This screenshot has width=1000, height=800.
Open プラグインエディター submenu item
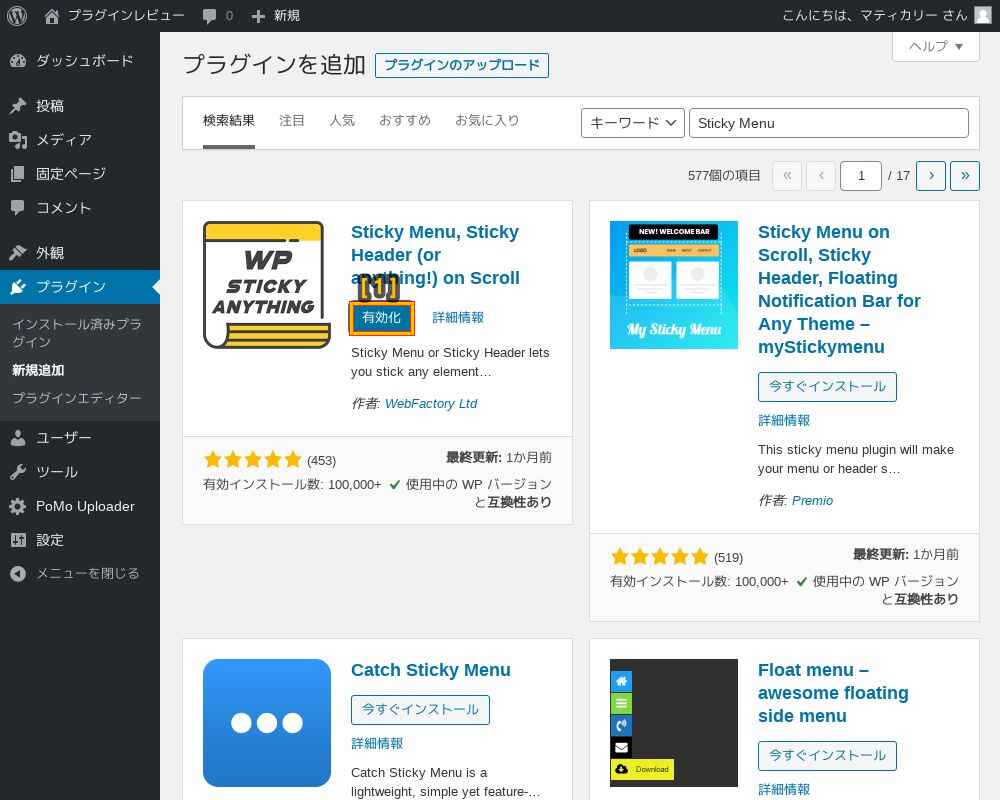[x=77, y=398]
